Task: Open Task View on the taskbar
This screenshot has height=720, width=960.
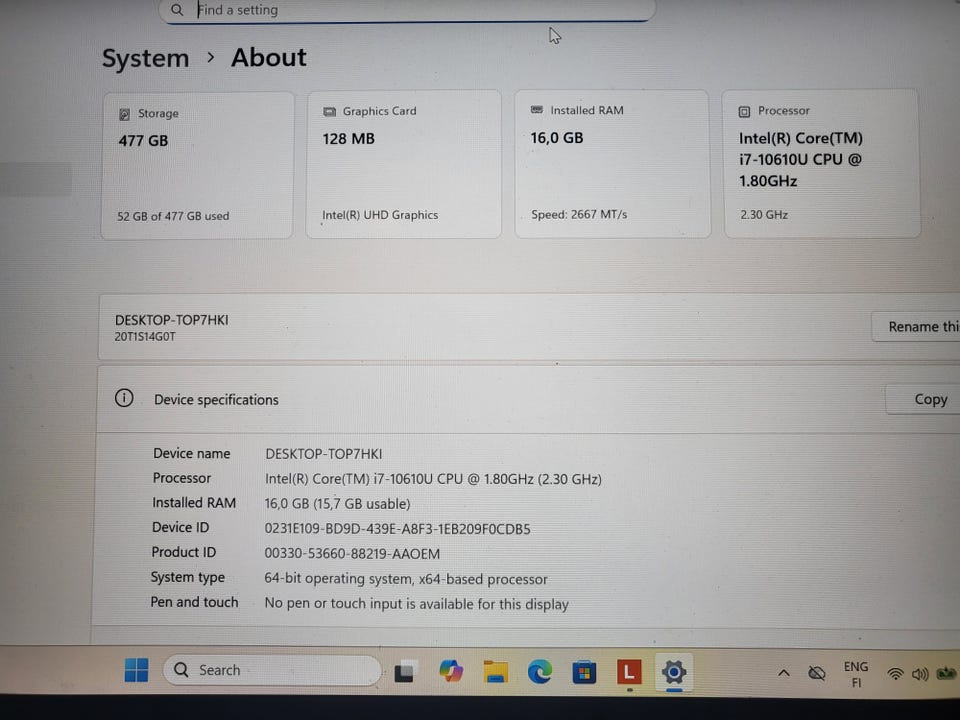Action: 407,672
